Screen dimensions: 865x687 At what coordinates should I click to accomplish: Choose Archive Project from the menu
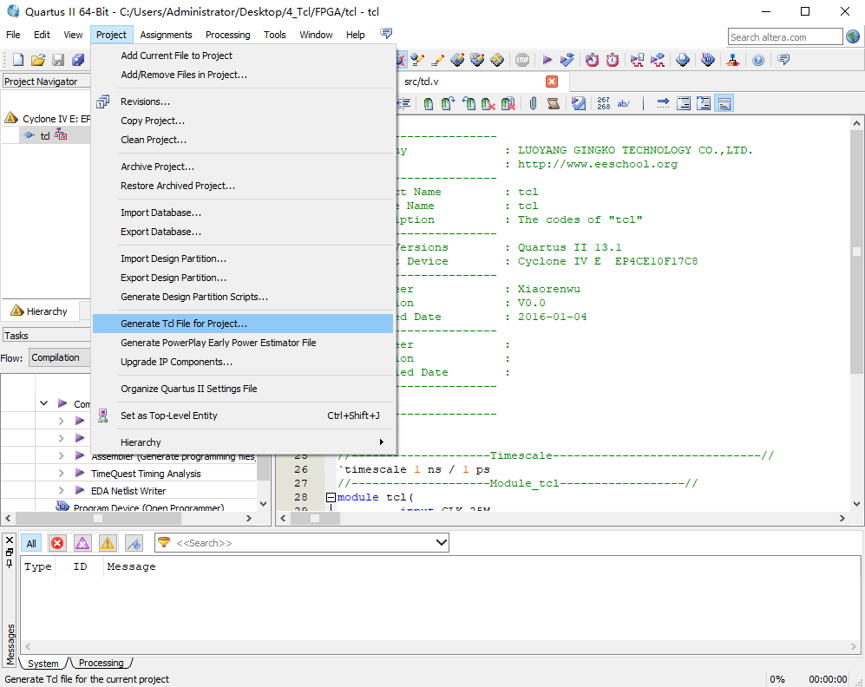(157, 167)
